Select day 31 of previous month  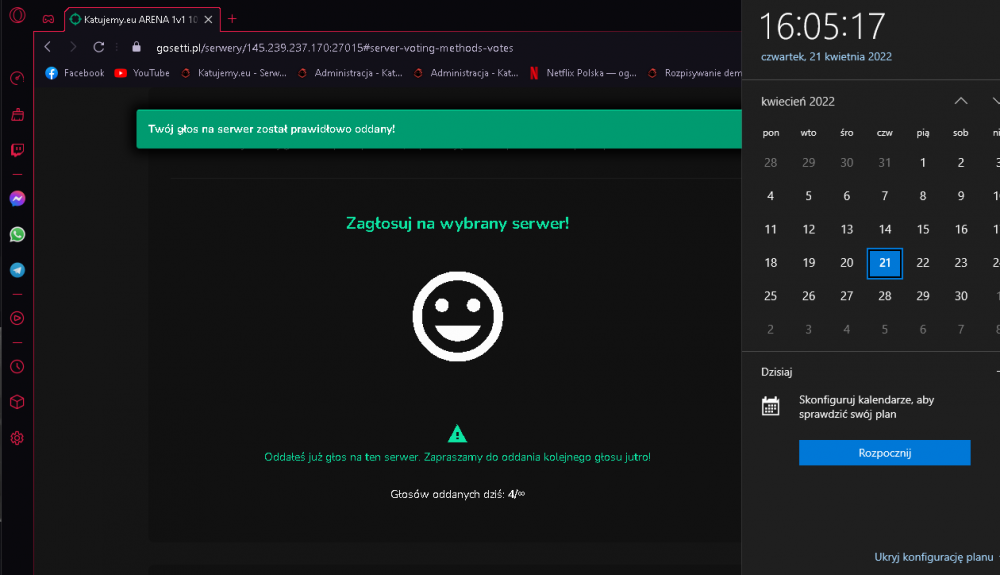pyautogui.click(x=885, y=163)
